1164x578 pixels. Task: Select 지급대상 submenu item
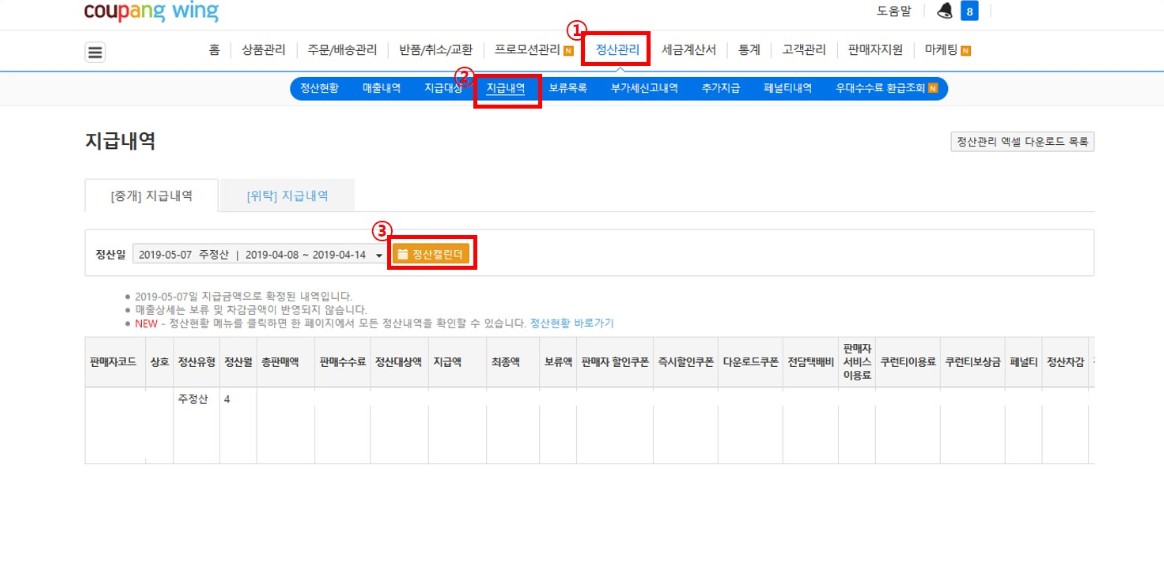(x=443, y=88)
